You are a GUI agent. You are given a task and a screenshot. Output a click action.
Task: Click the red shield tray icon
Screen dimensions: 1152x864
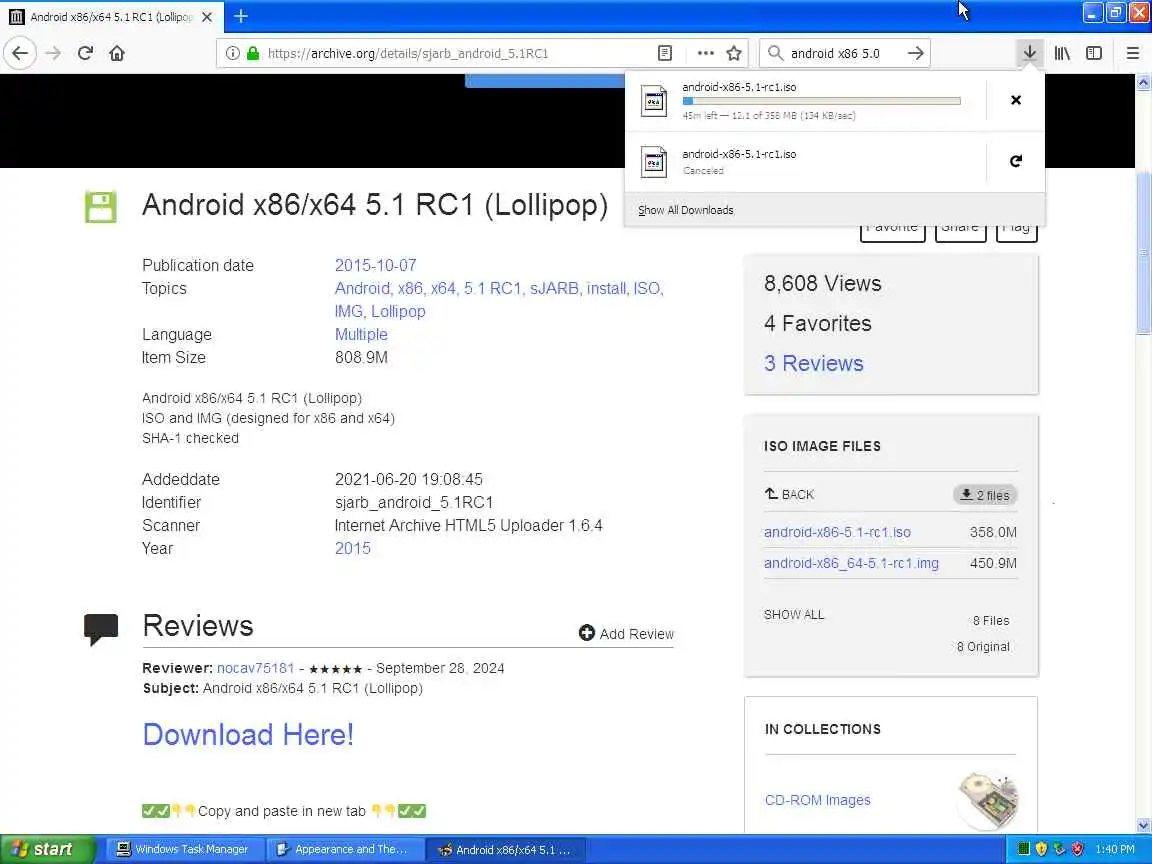(x=1077, y=849)
